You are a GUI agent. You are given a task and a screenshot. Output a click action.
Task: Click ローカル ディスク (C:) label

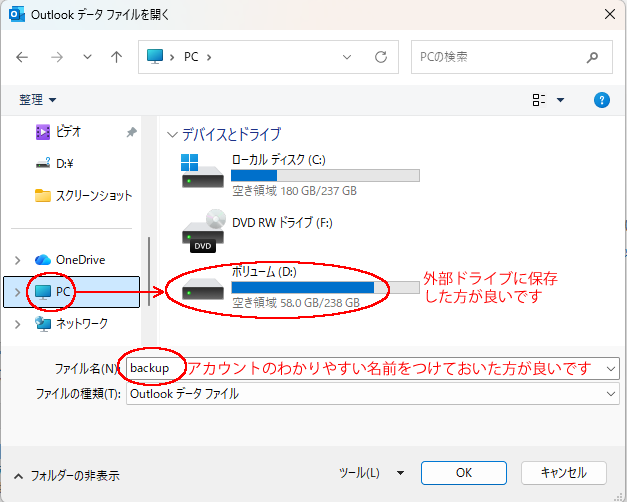coord(279,160)
